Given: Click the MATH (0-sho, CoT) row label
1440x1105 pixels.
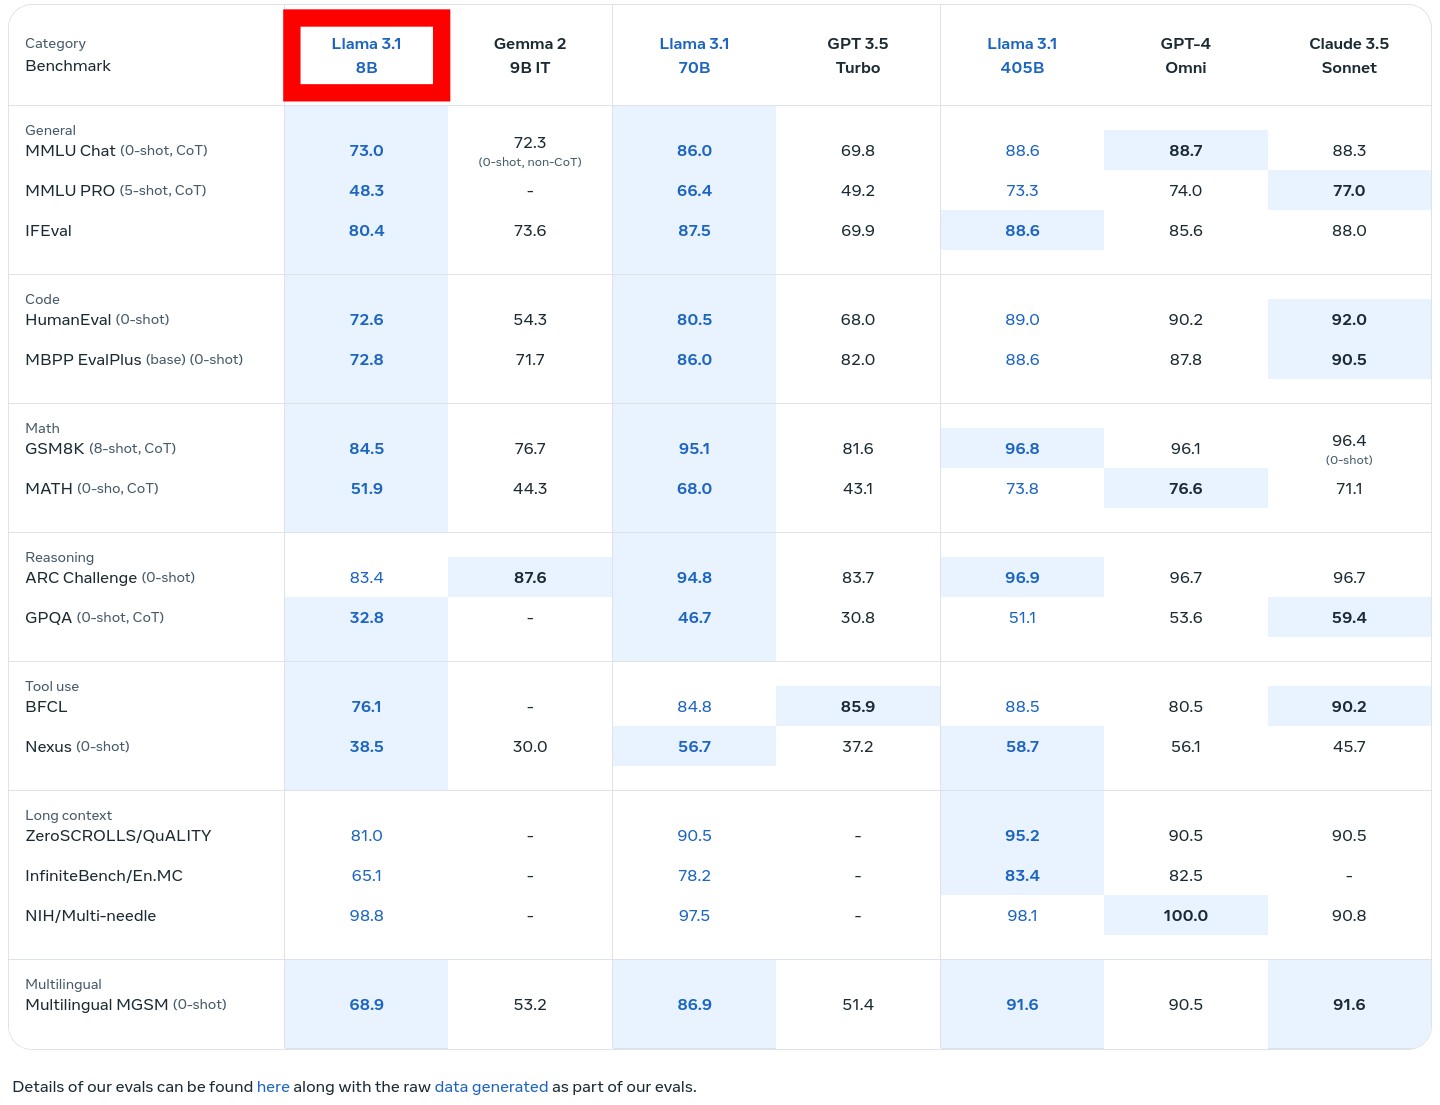Looking at the screenshot, I should pyautogui.click(x=92, y=488).
